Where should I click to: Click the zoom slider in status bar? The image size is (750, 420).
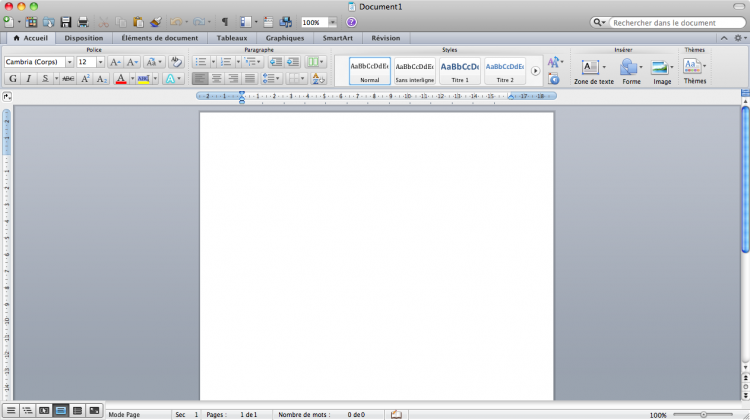tap(703, 413)
